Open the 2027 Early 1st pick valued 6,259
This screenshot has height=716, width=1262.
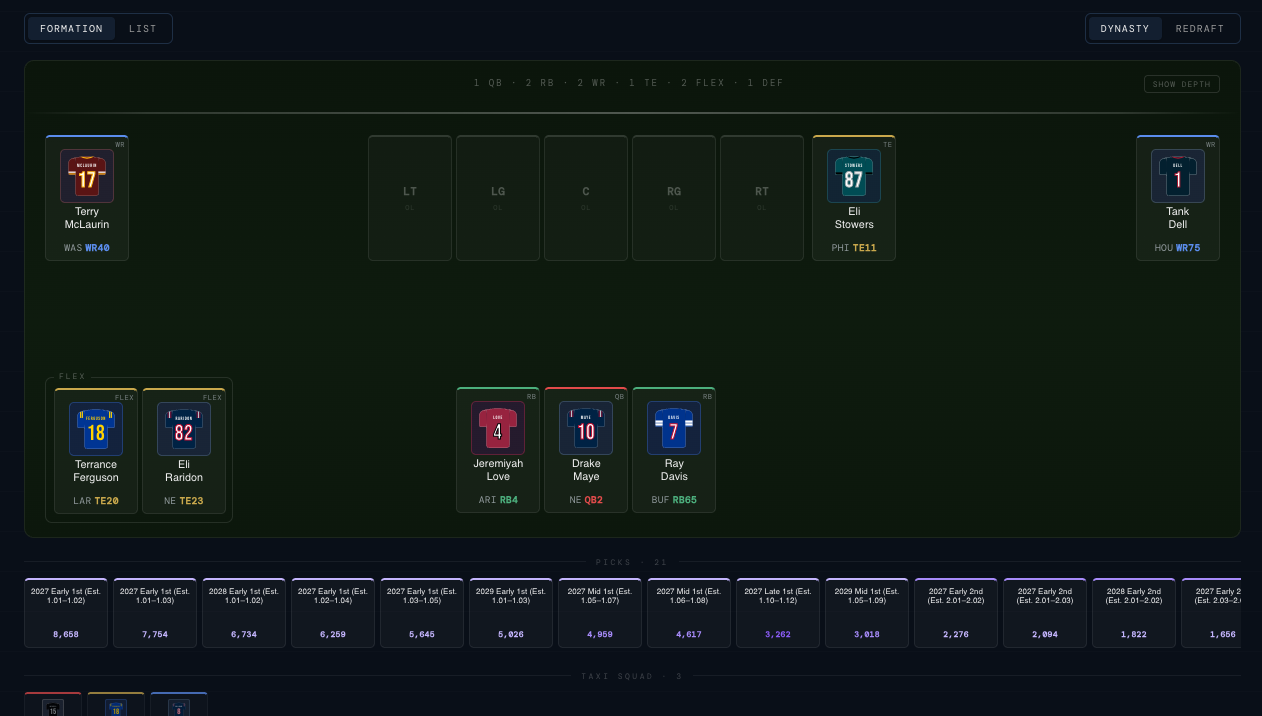click(x=333, y=613)
